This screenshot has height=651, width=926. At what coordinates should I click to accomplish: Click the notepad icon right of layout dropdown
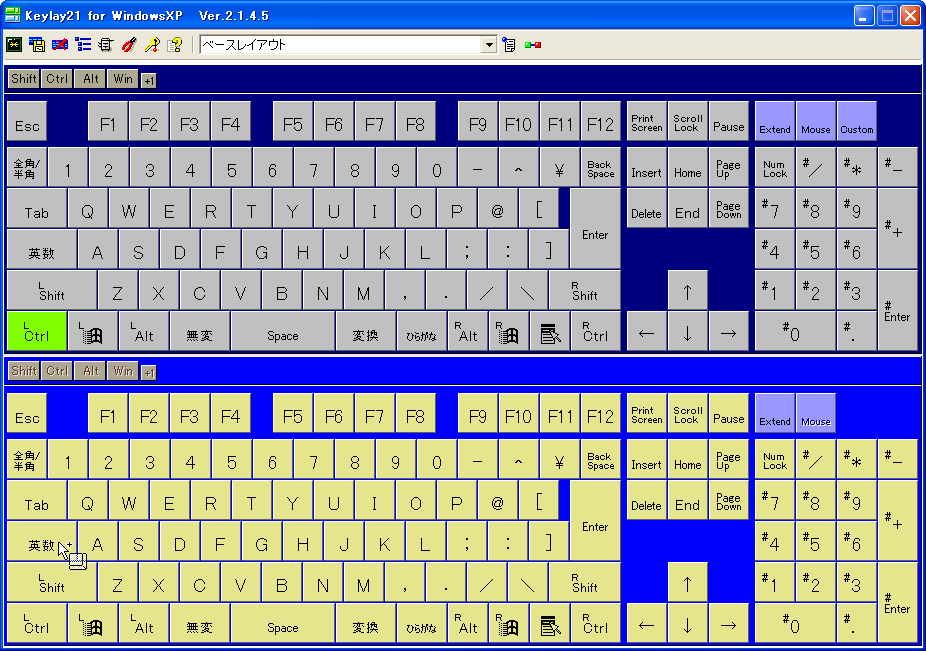point(509,44)
